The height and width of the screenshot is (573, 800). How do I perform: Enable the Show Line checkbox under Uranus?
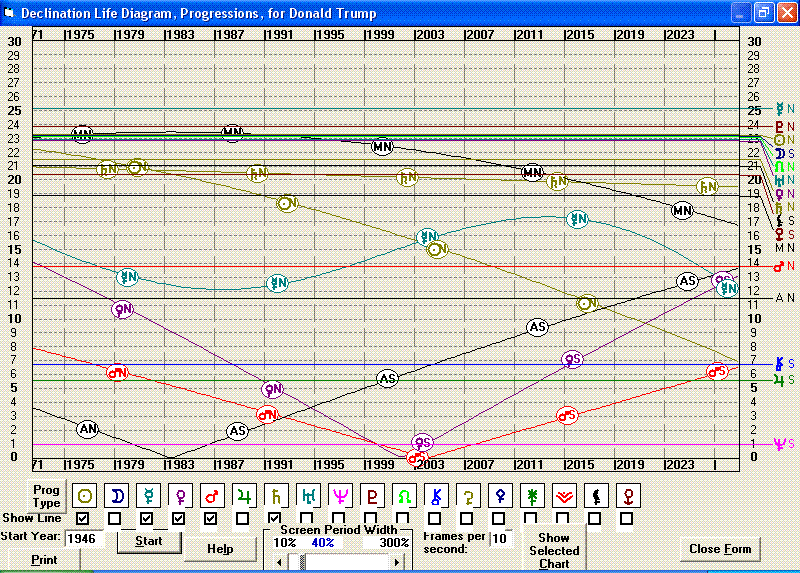[307, 518]
